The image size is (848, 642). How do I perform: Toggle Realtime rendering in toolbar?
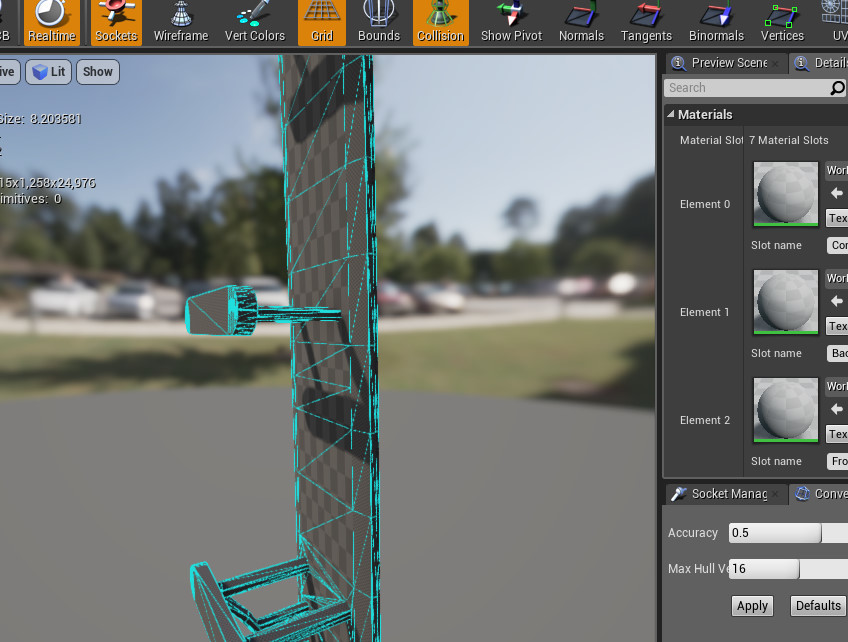(51, 23)
